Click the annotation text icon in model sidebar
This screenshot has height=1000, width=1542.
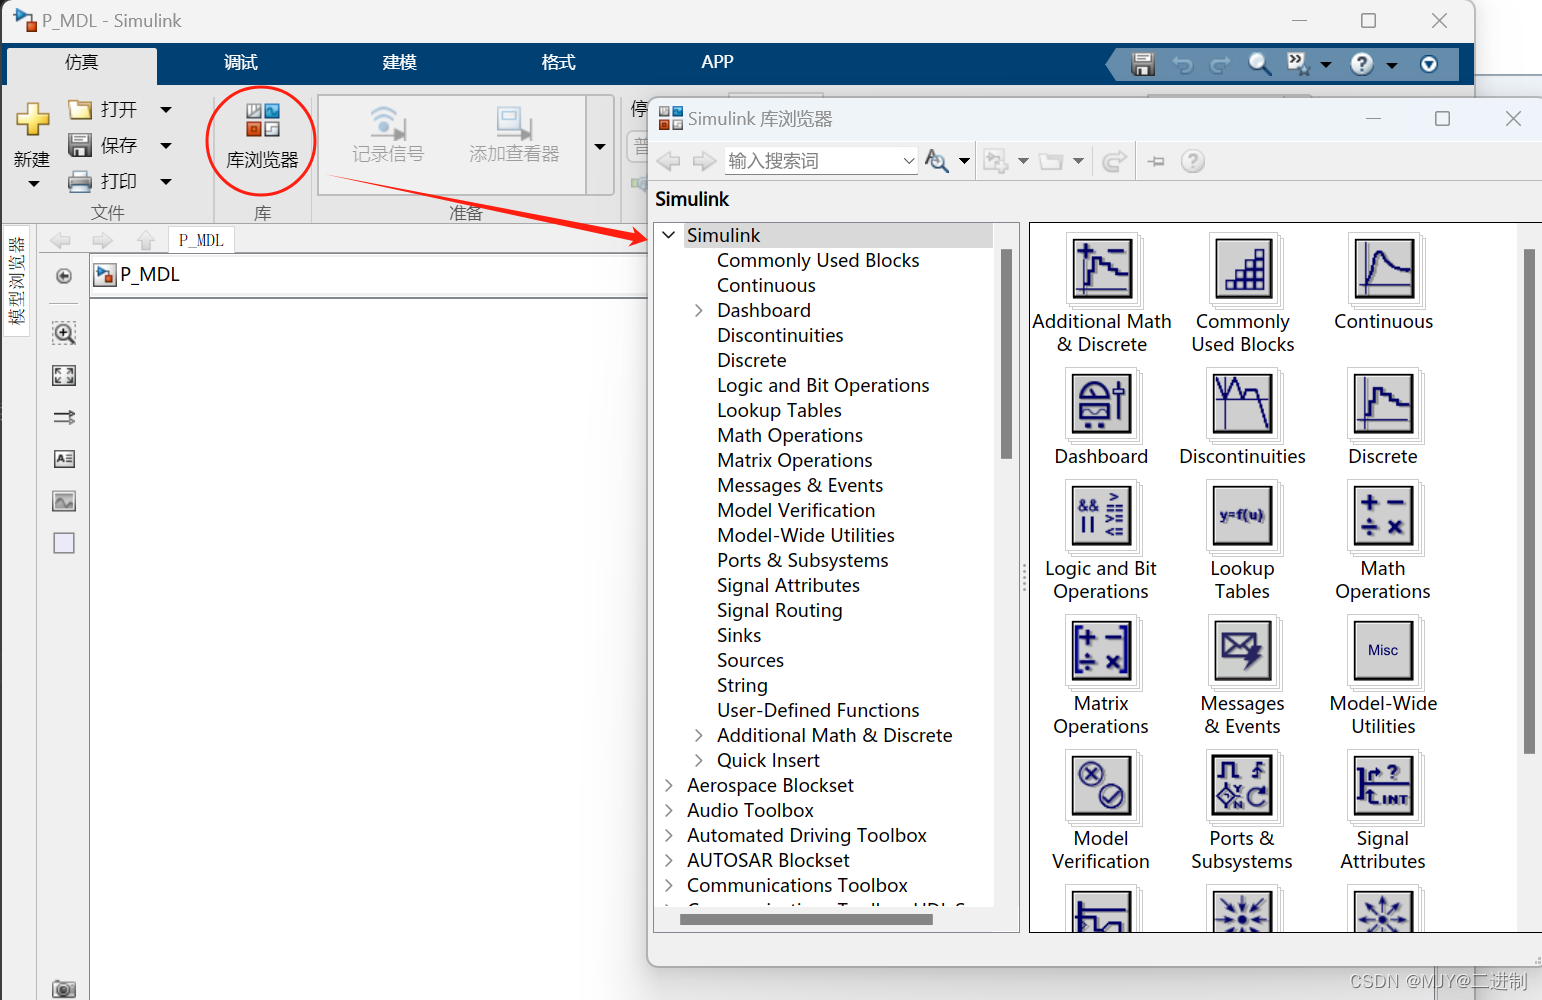(x=64, y=459)
